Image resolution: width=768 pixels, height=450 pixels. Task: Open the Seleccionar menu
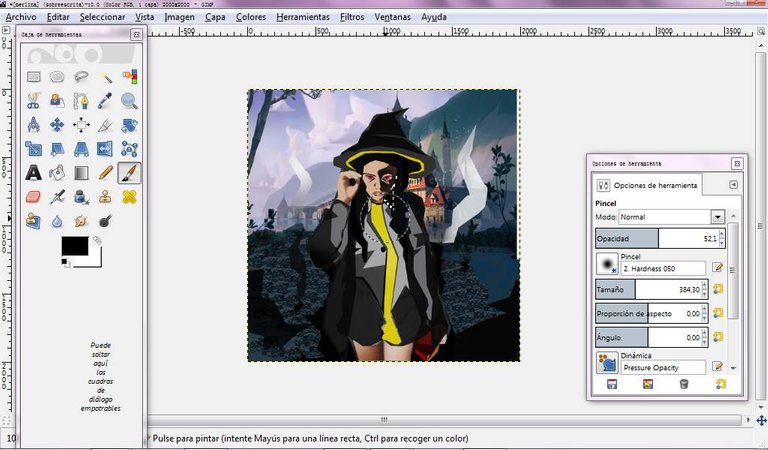102,17
